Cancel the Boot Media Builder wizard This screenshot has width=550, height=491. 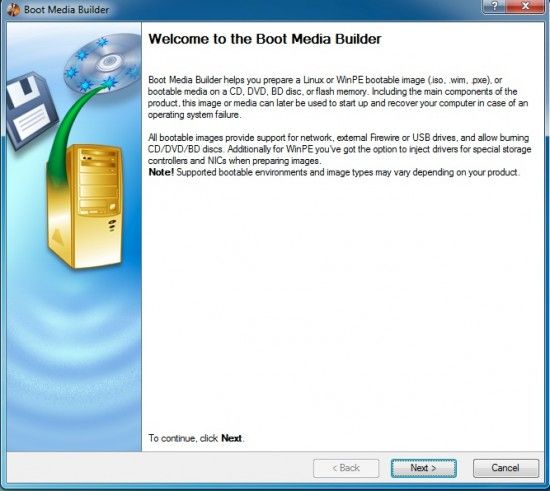coord(505,468)
